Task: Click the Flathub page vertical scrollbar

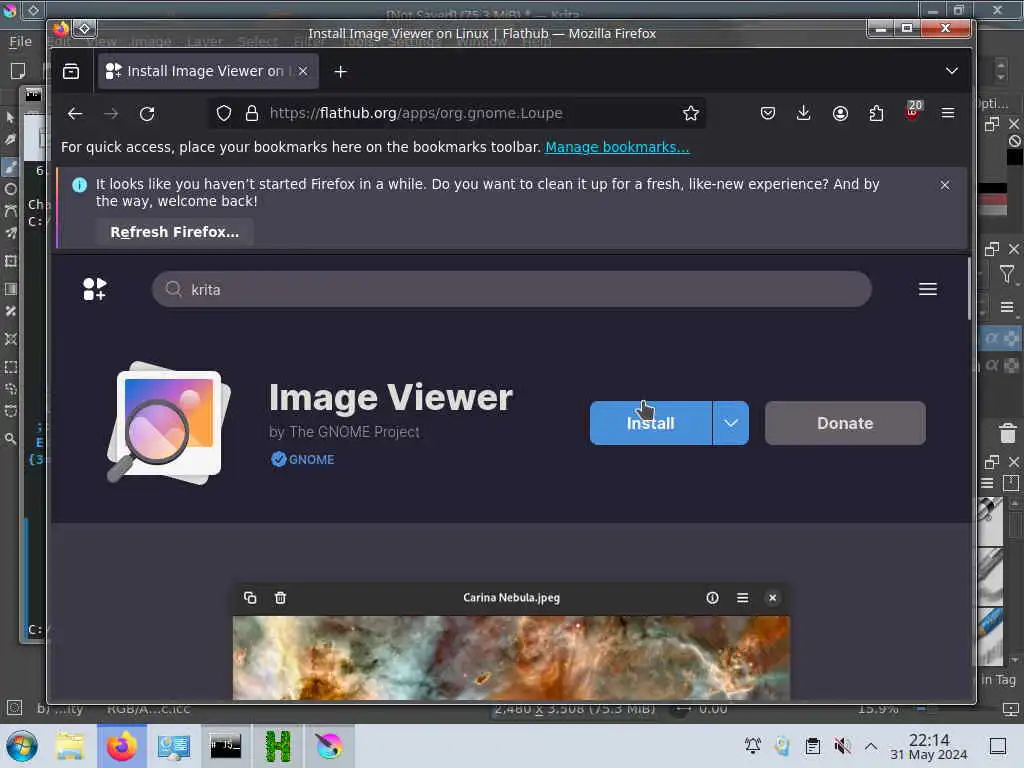Action: click(x=969, y=288)
